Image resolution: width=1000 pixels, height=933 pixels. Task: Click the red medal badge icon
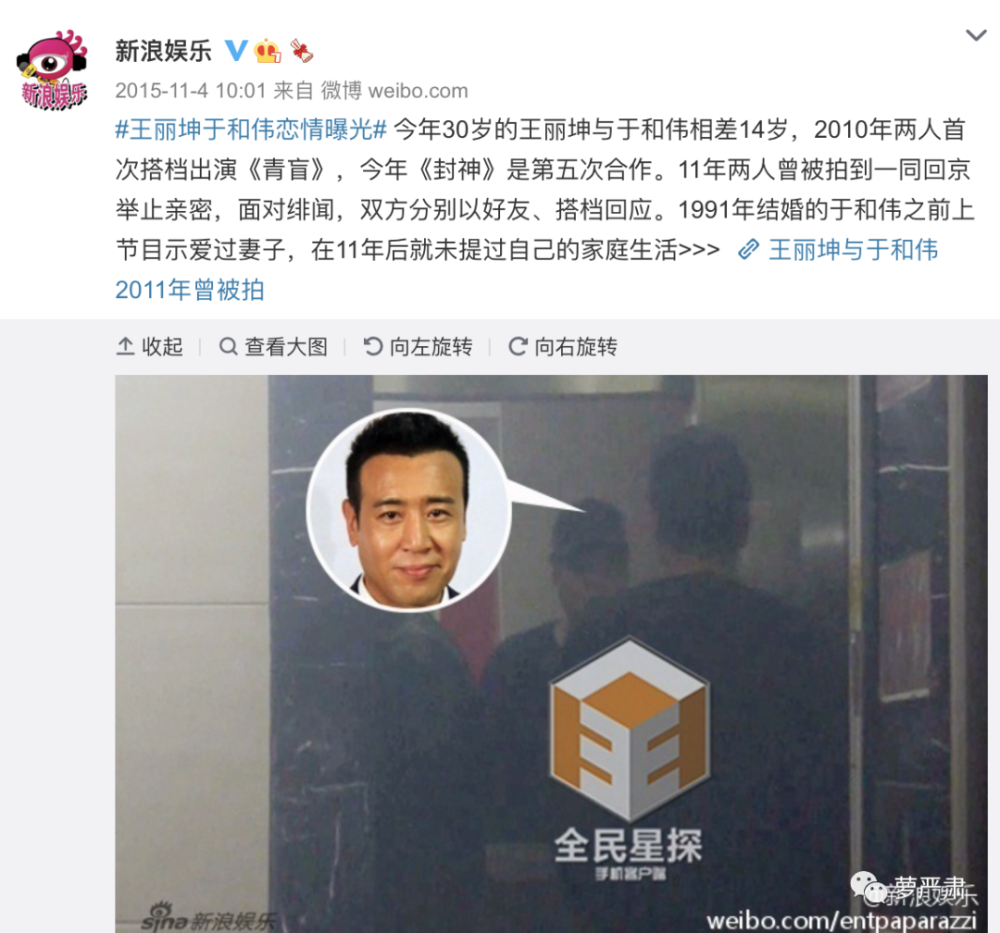click(301, 51)
